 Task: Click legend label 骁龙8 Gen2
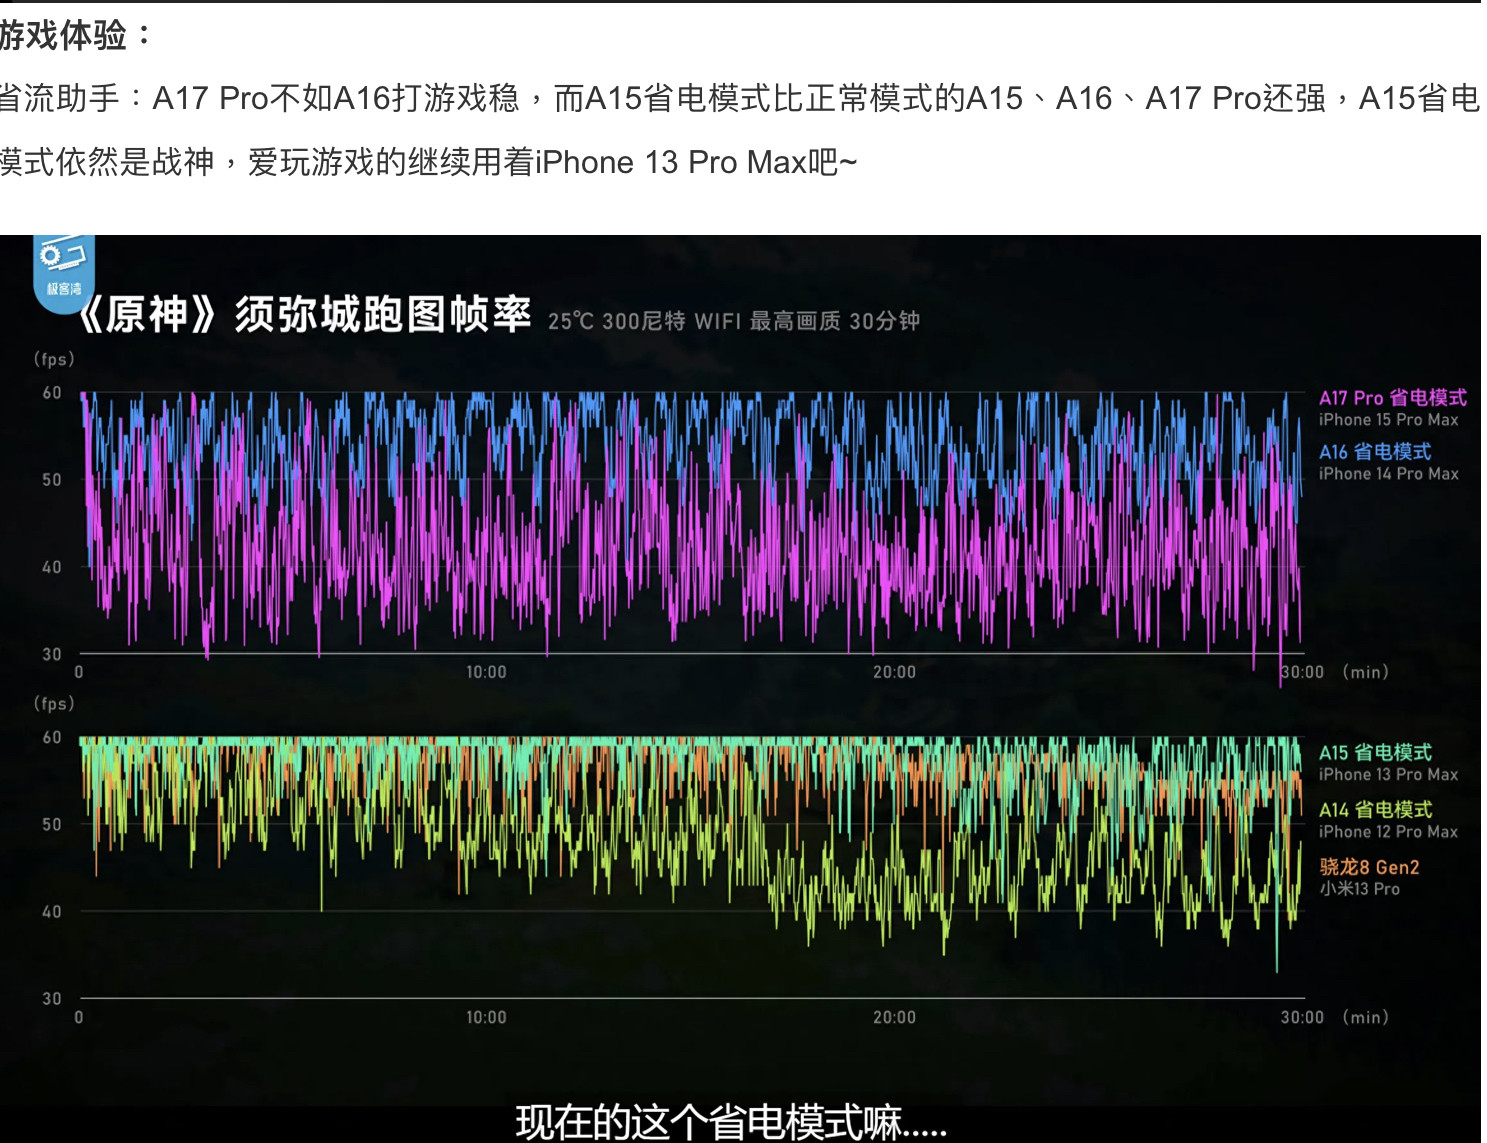(1369, 867)
